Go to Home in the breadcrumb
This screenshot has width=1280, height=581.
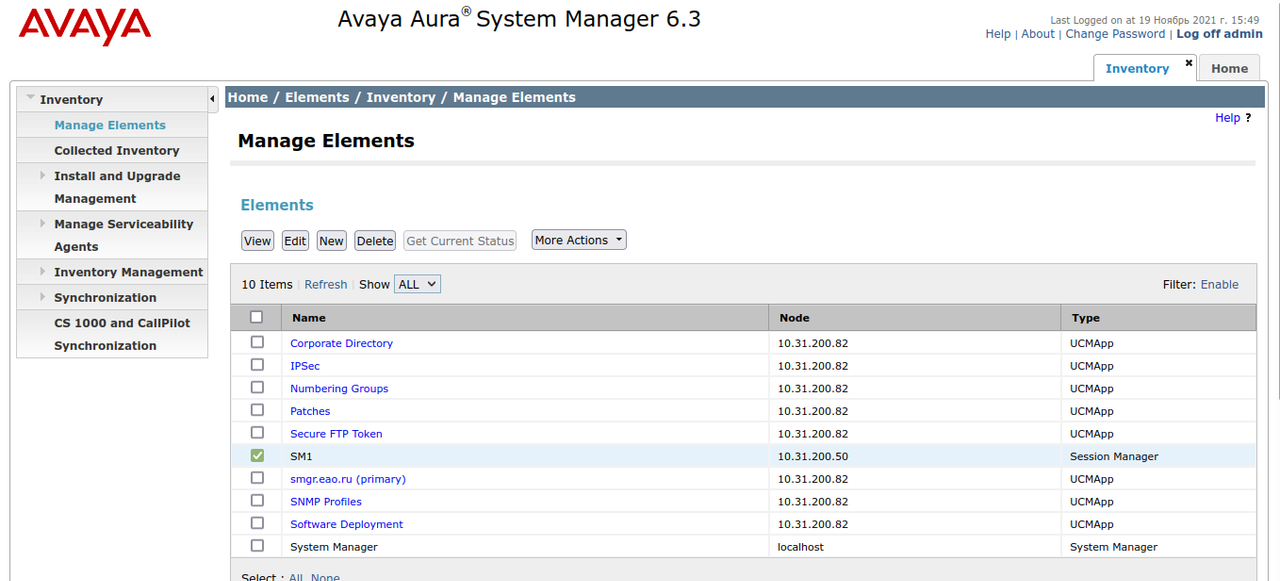(x=247, y=97)
